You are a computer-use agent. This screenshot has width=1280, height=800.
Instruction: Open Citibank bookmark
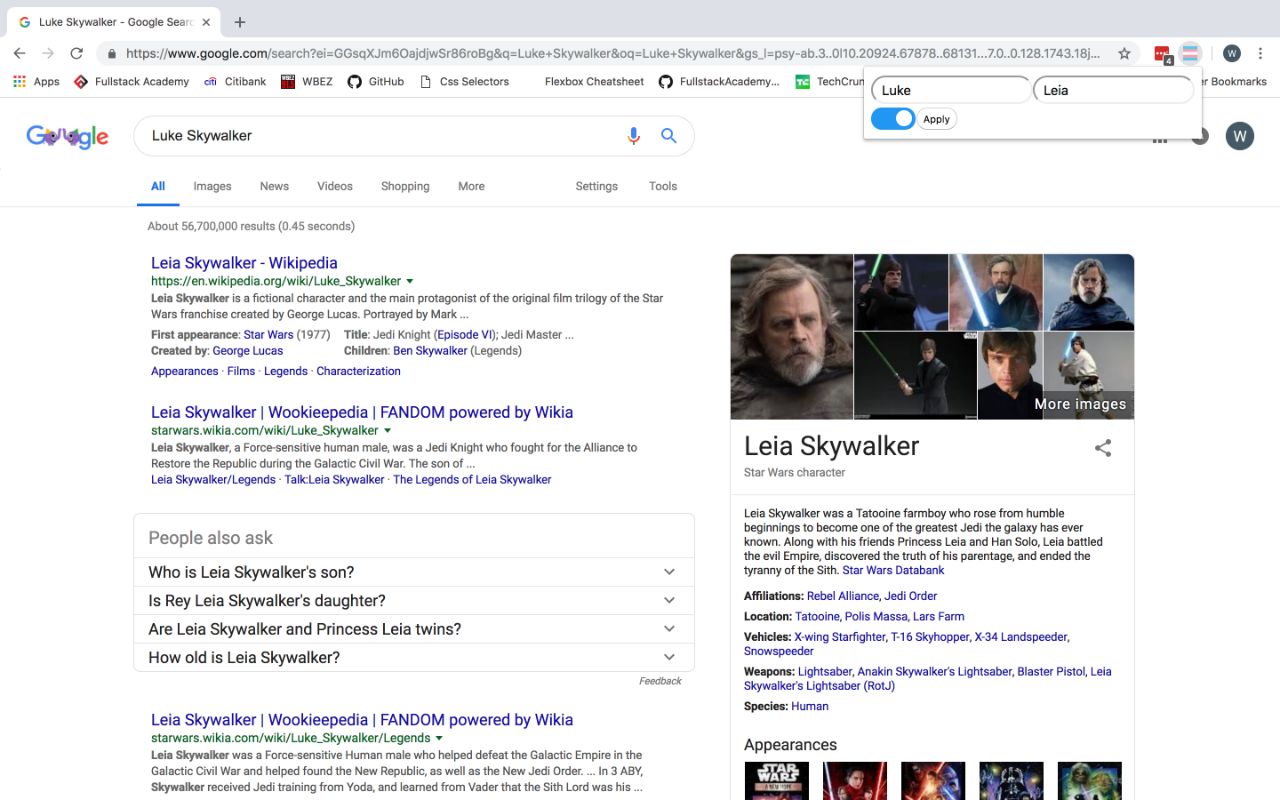point(235,81)
